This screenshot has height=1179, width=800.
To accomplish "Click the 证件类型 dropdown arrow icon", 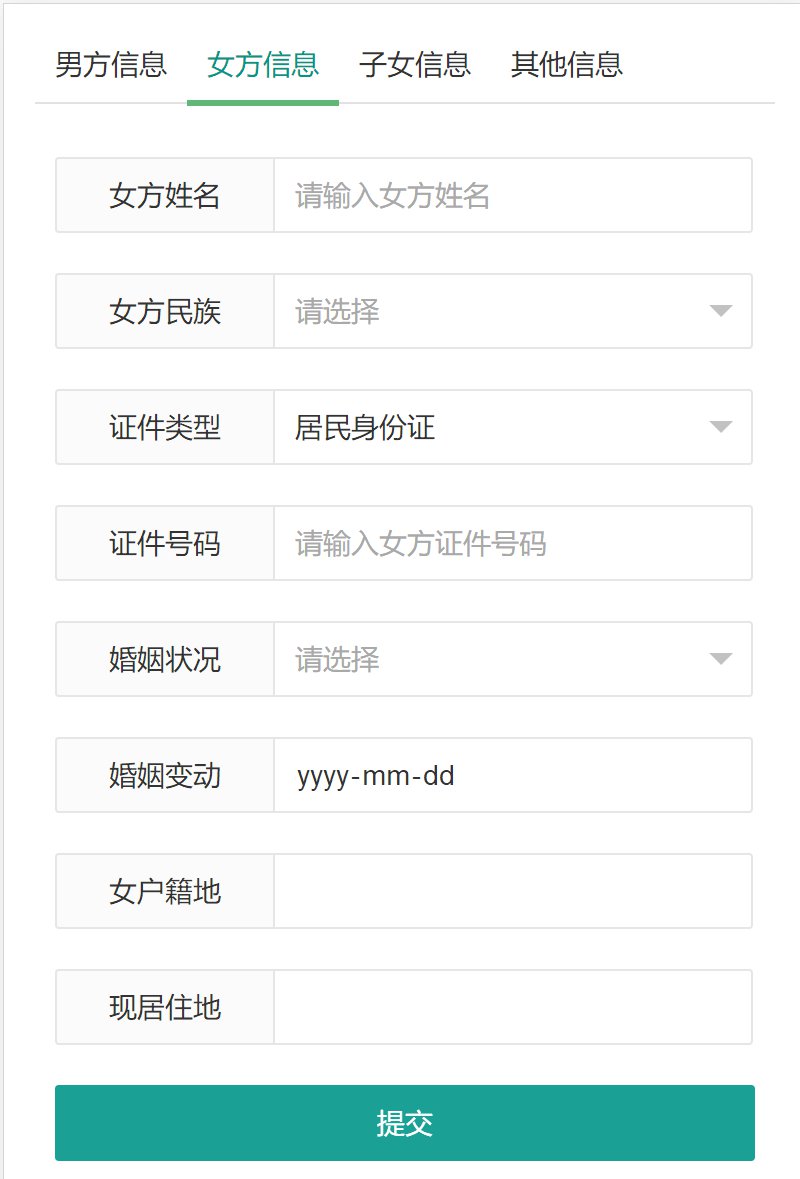I will pyautogui.click(x=721, y=427).
